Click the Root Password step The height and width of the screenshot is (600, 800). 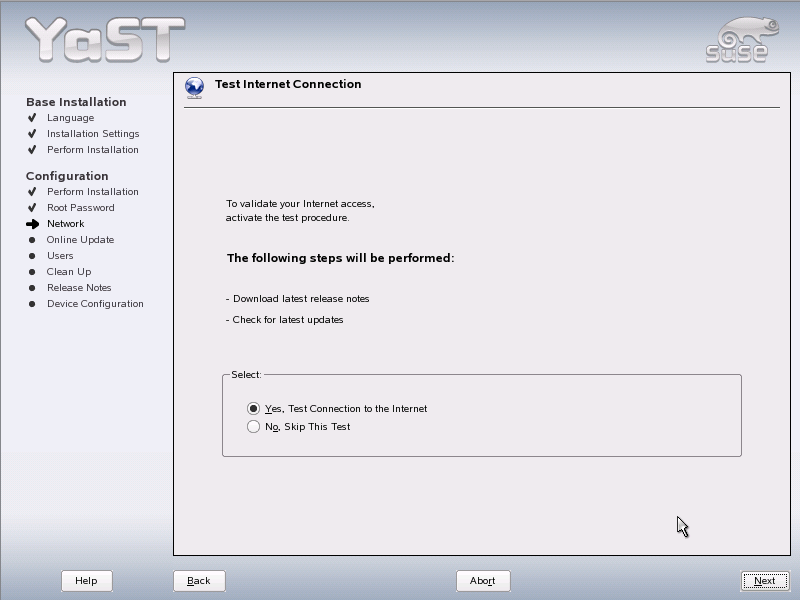(x=81, y=208)
